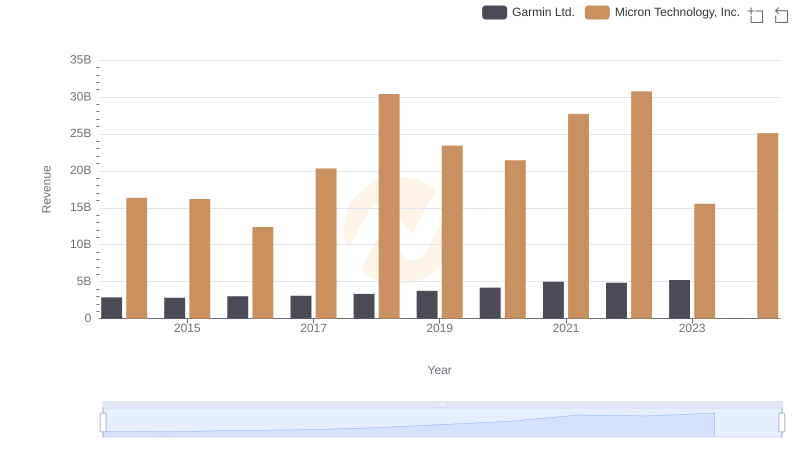Click the 2015 x-axis label
The width and height of the screenshot is (800, 461).
click(x=187, y=328)
